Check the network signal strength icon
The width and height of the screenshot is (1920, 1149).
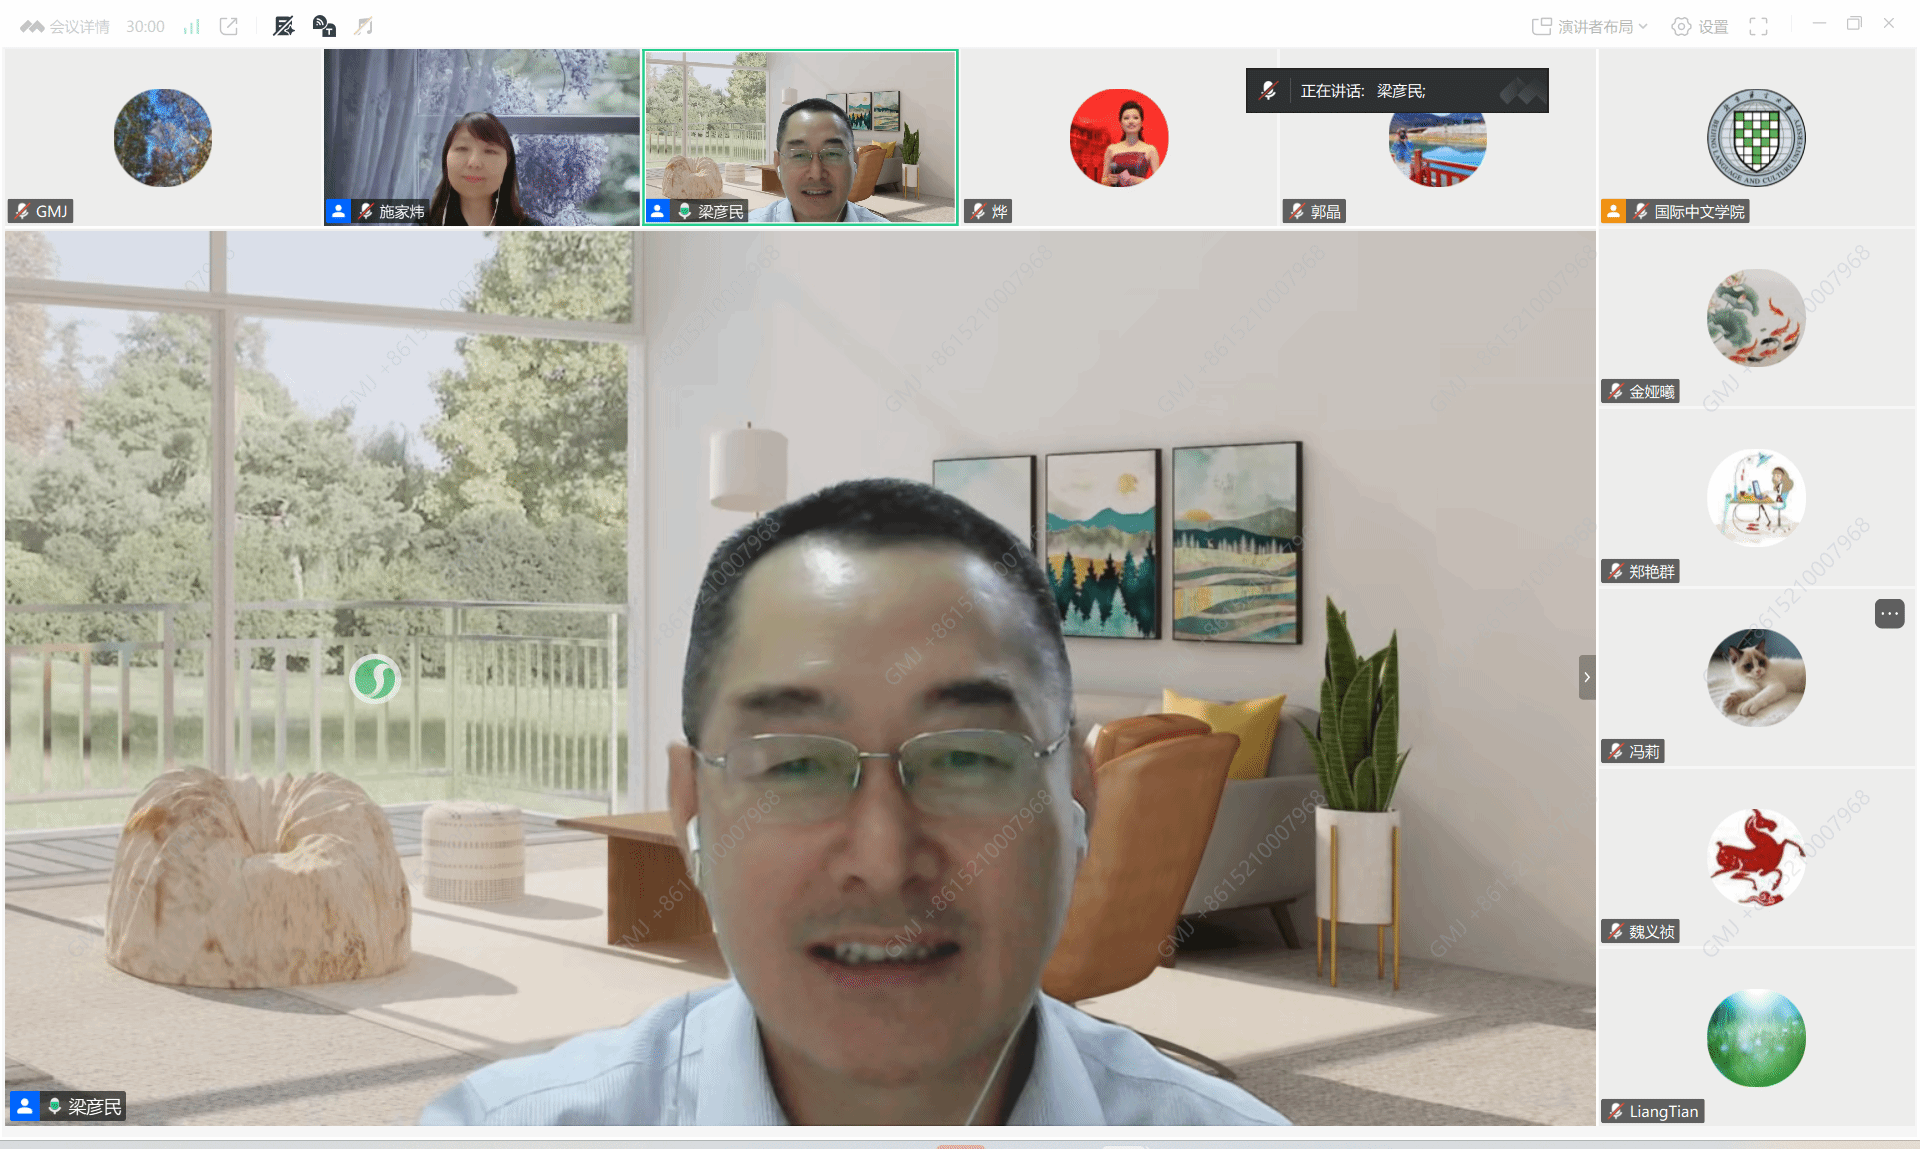[x=192, y=26]
